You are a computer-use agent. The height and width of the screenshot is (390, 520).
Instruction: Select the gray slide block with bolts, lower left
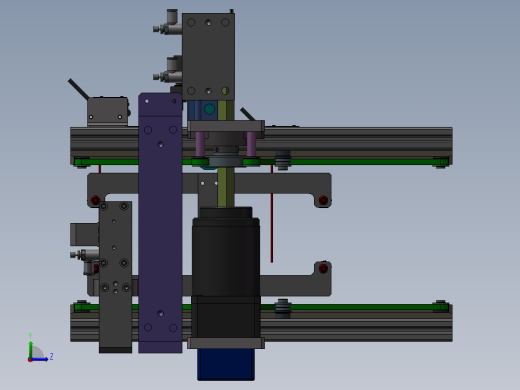pyautogui.click(x=115, y=277)
